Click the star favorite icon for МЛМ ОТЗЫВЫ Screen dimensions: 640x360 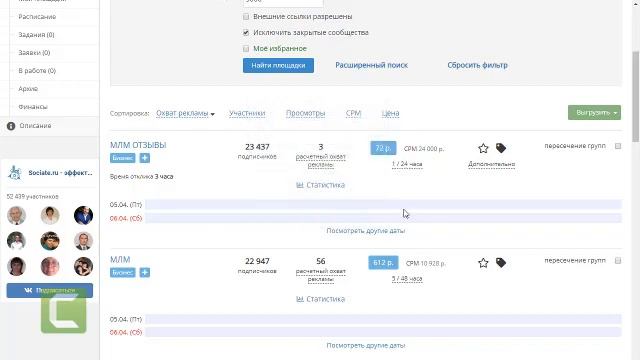pyautogui.click(x=483, y=148)
